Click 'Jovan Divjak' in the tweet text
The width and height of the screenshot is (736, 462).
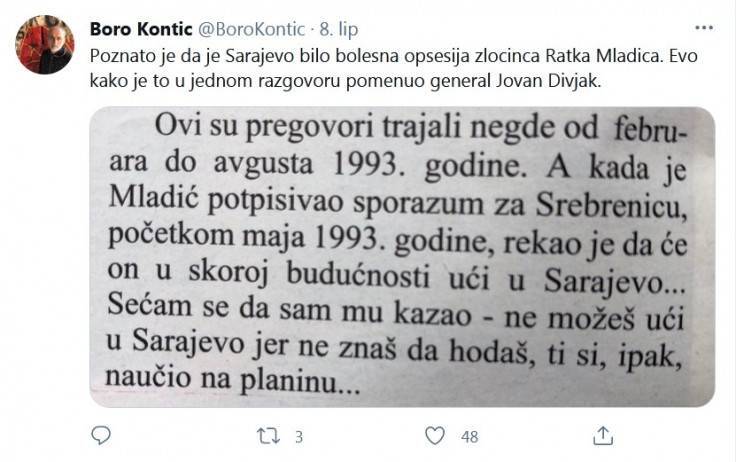coord(547,81)
